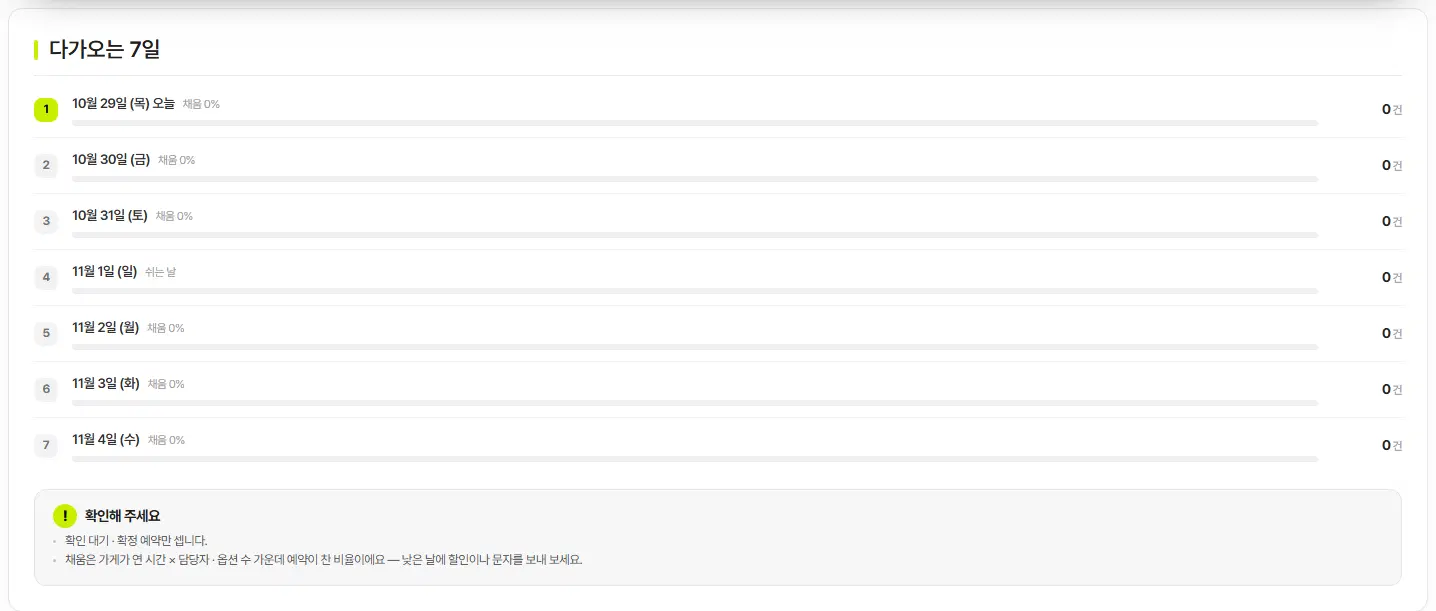Click the number 2 day badge
Viewport: 1436px width, 611px height.
pyautogui.click(x=46, y=165)
